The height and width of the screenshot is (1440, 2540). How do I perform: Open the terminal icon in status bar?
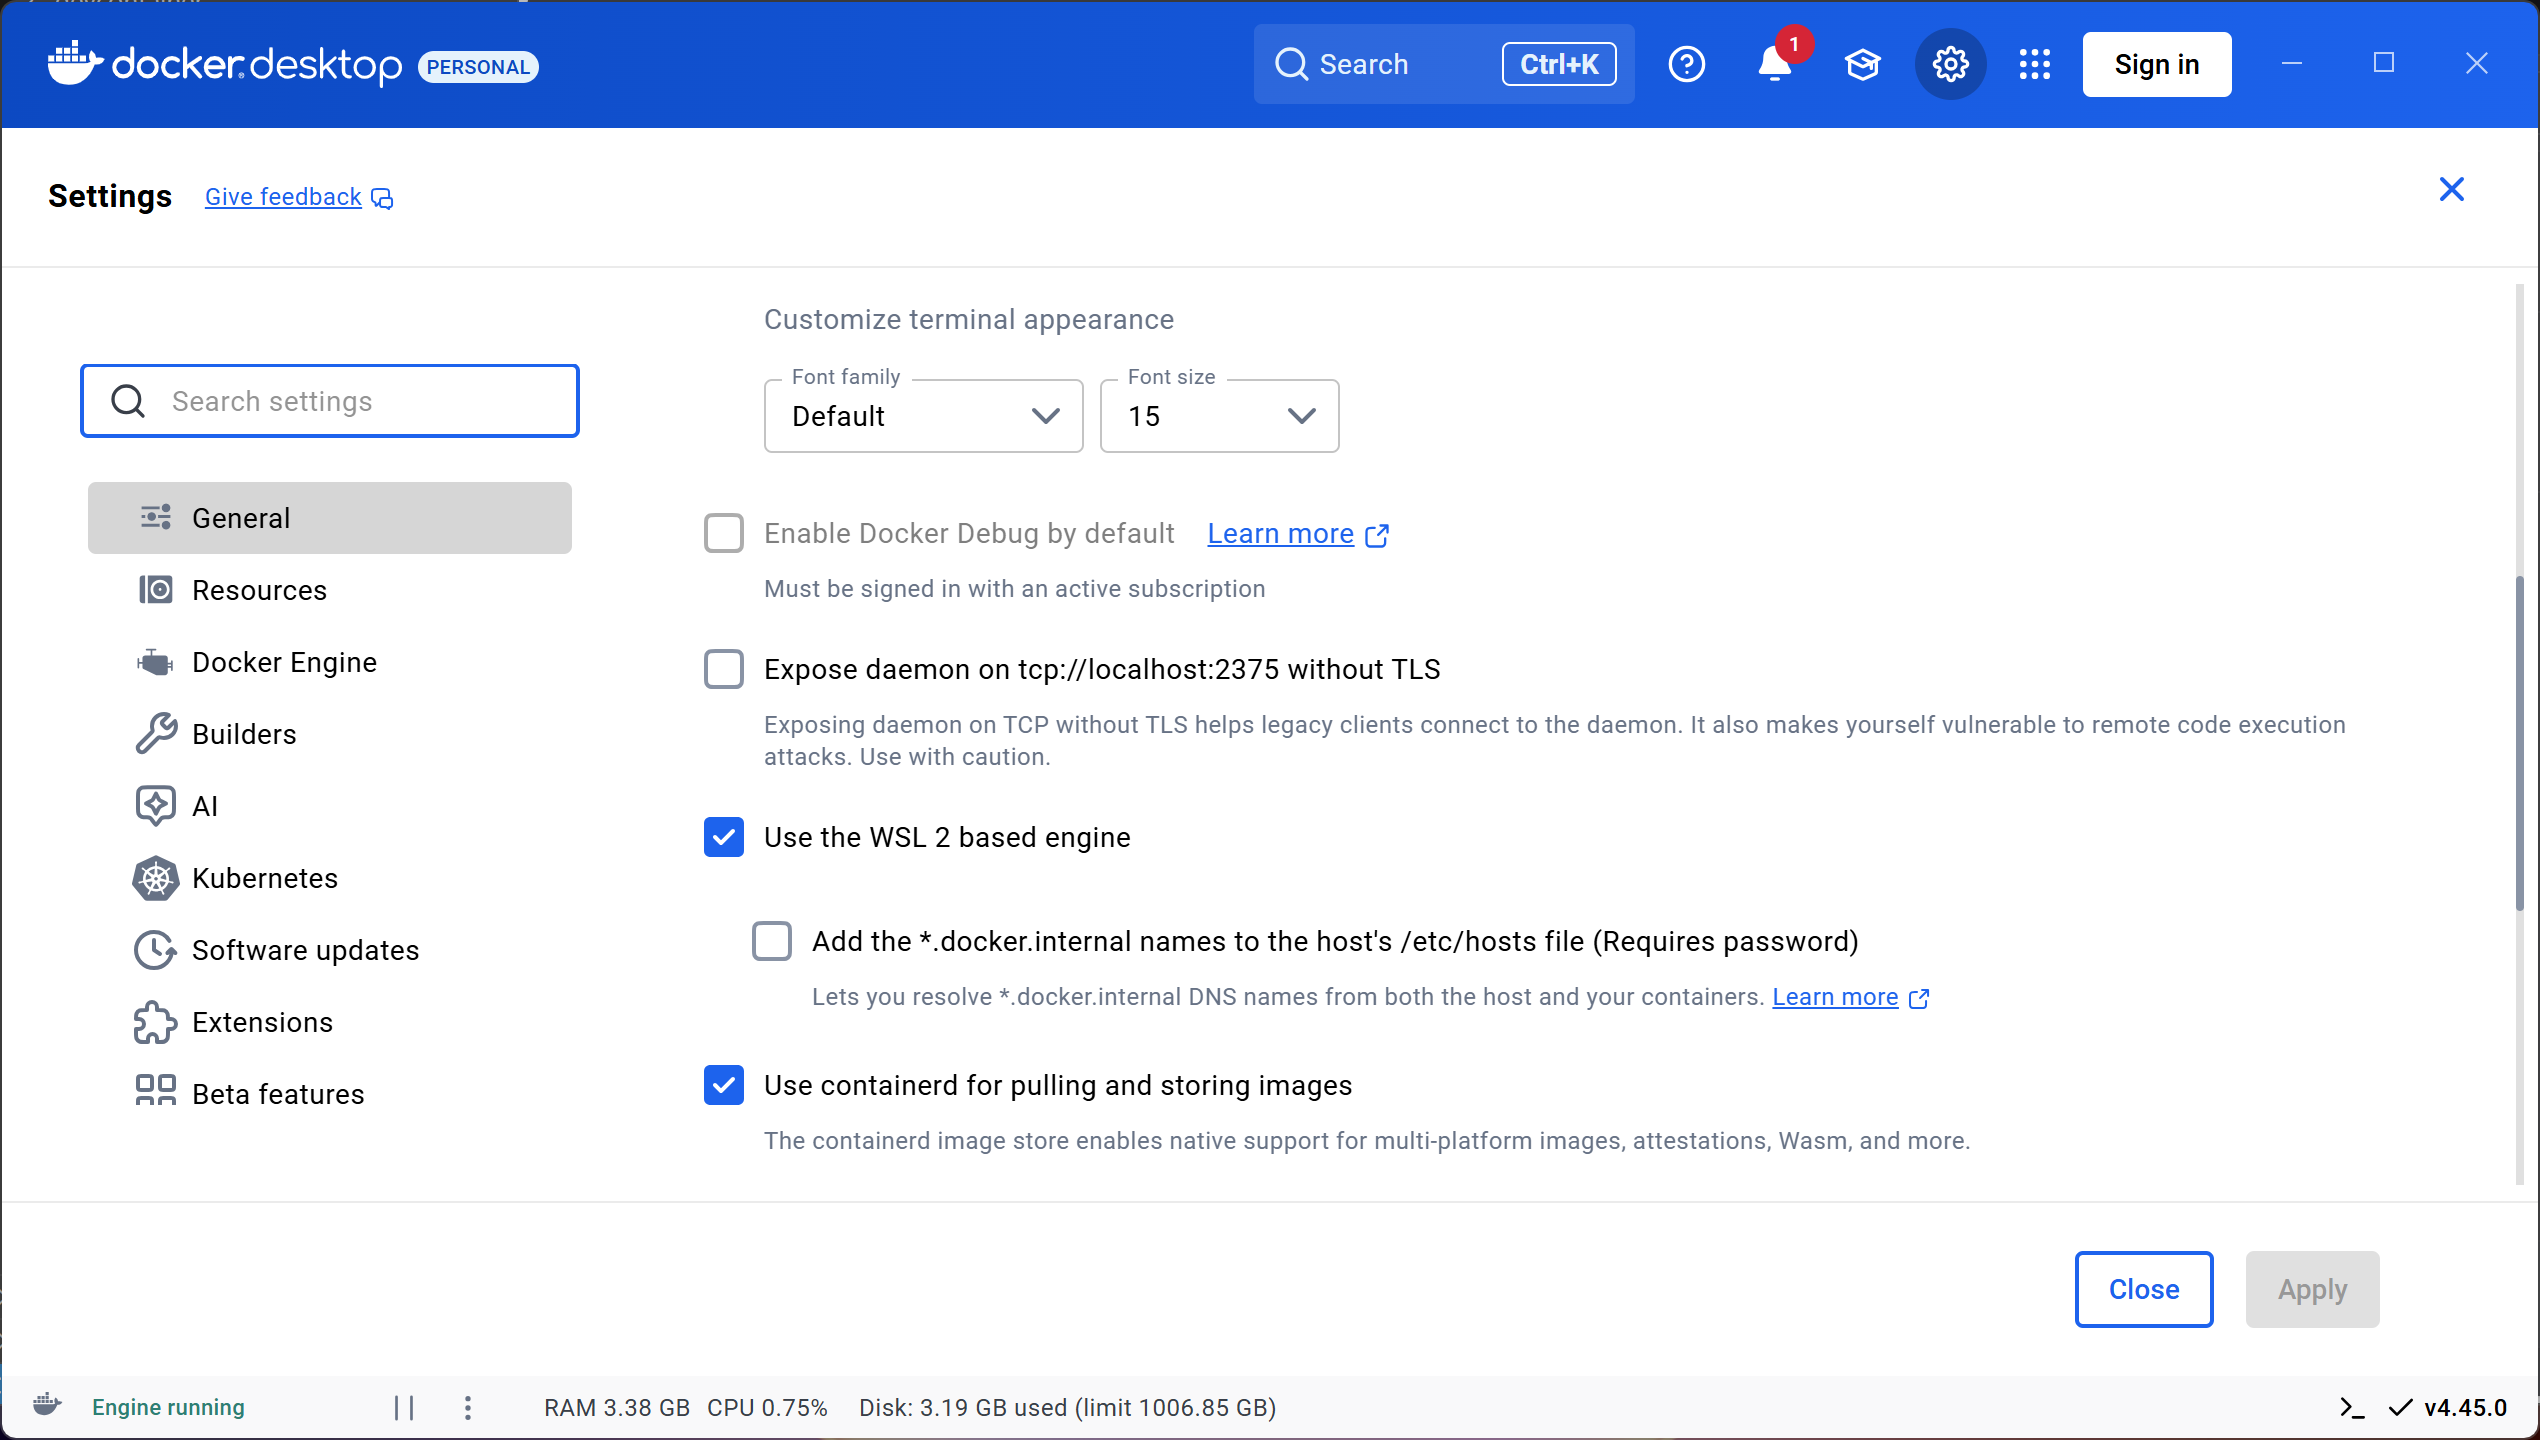click(x=2351, y=1408)
